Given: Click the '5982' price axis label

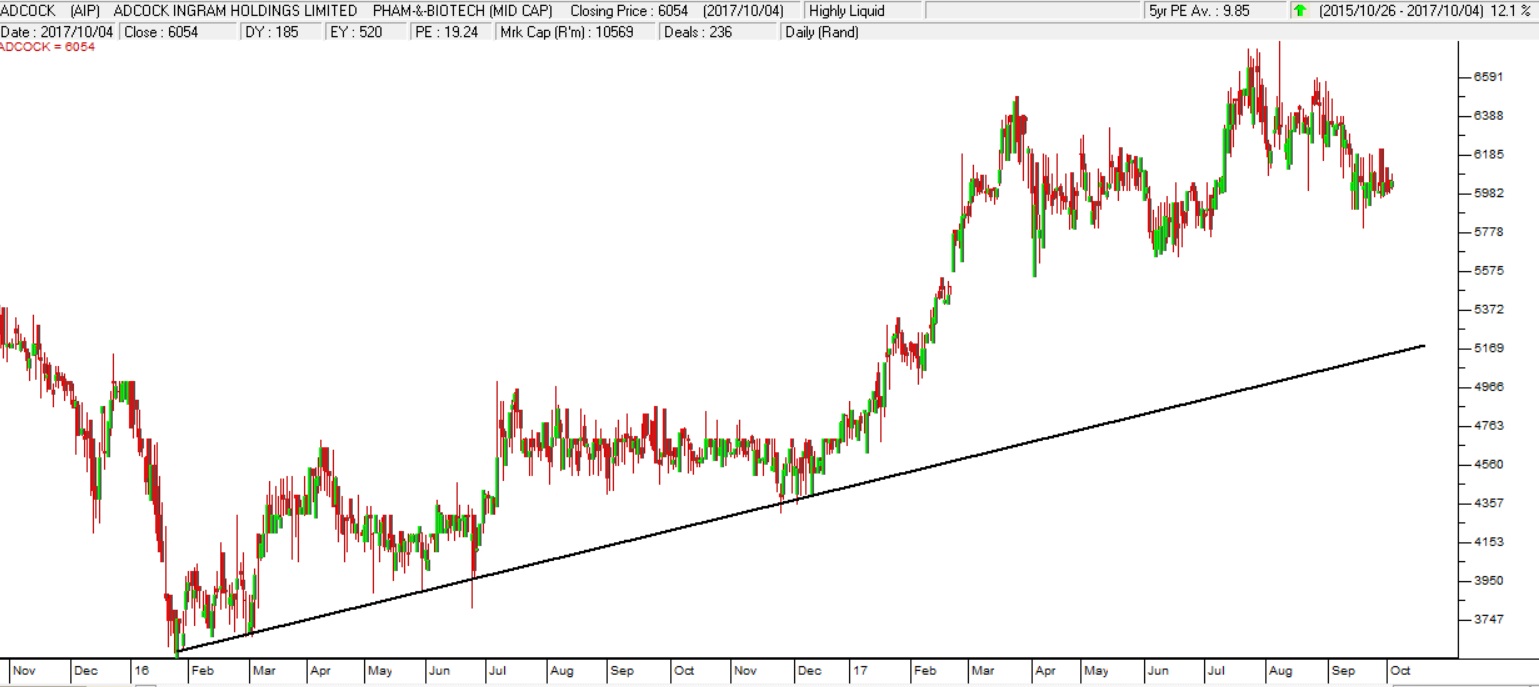Looking at the screenshot, I should (1488, 193).
